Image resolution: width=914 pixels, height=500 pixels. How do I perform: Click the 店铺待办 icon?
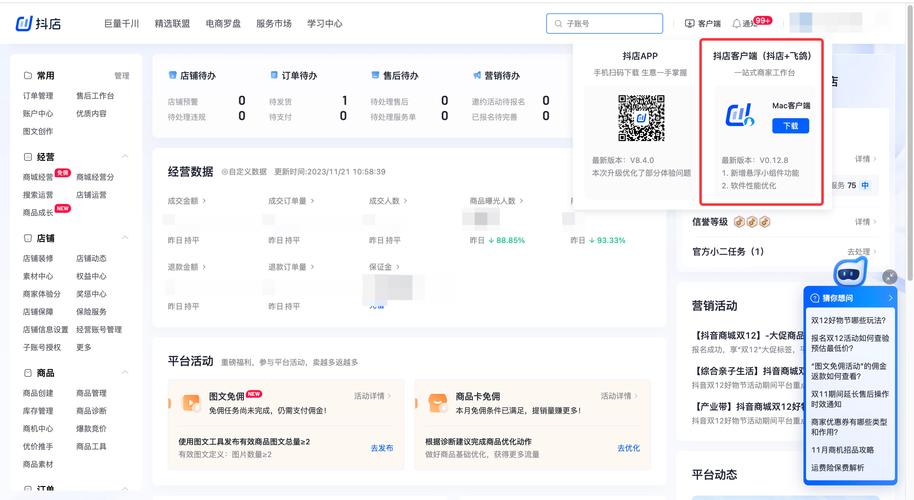tap(173, 75)
